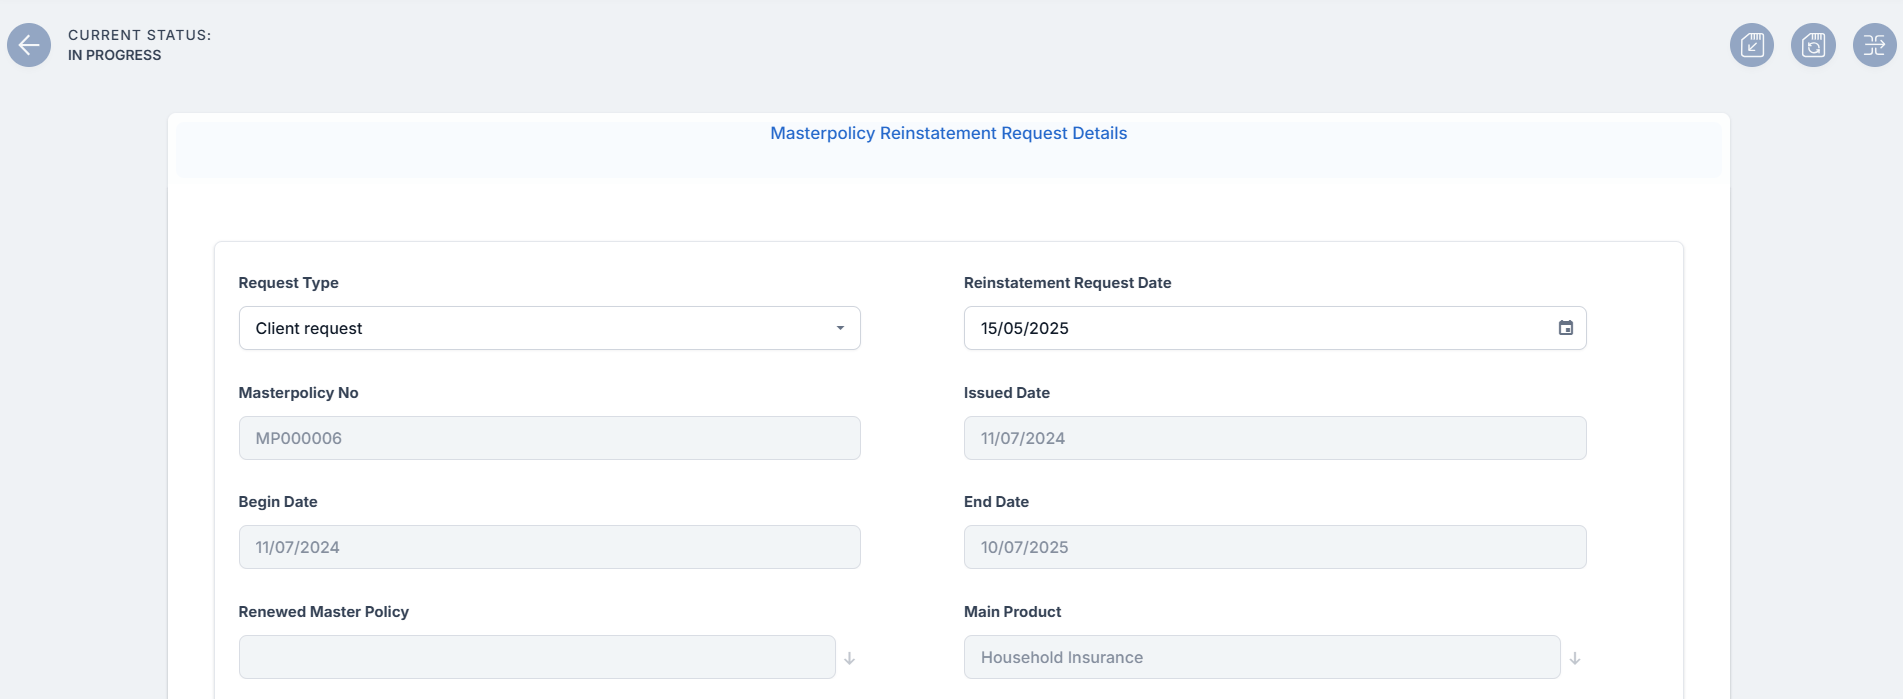Open the 'Client request' Request Type selector
The image size is (1903, 699).
pos(540,328)
